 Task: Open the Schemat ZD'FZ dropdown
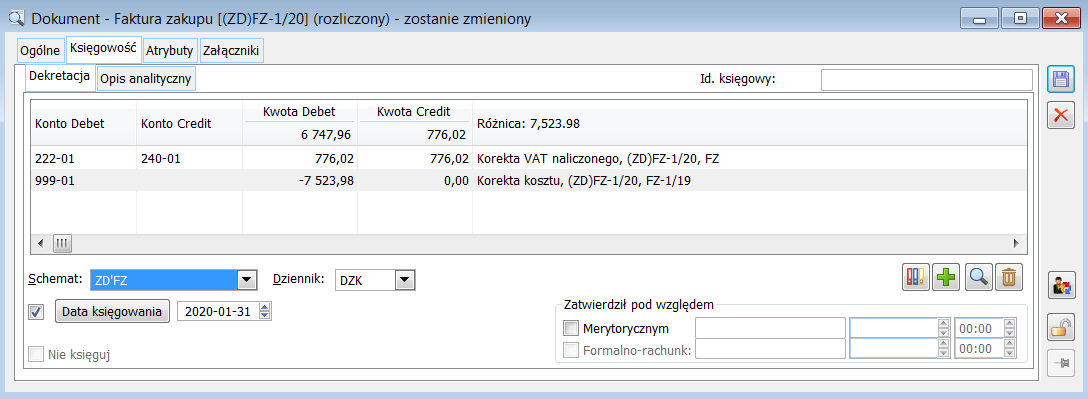click(246, 280)
